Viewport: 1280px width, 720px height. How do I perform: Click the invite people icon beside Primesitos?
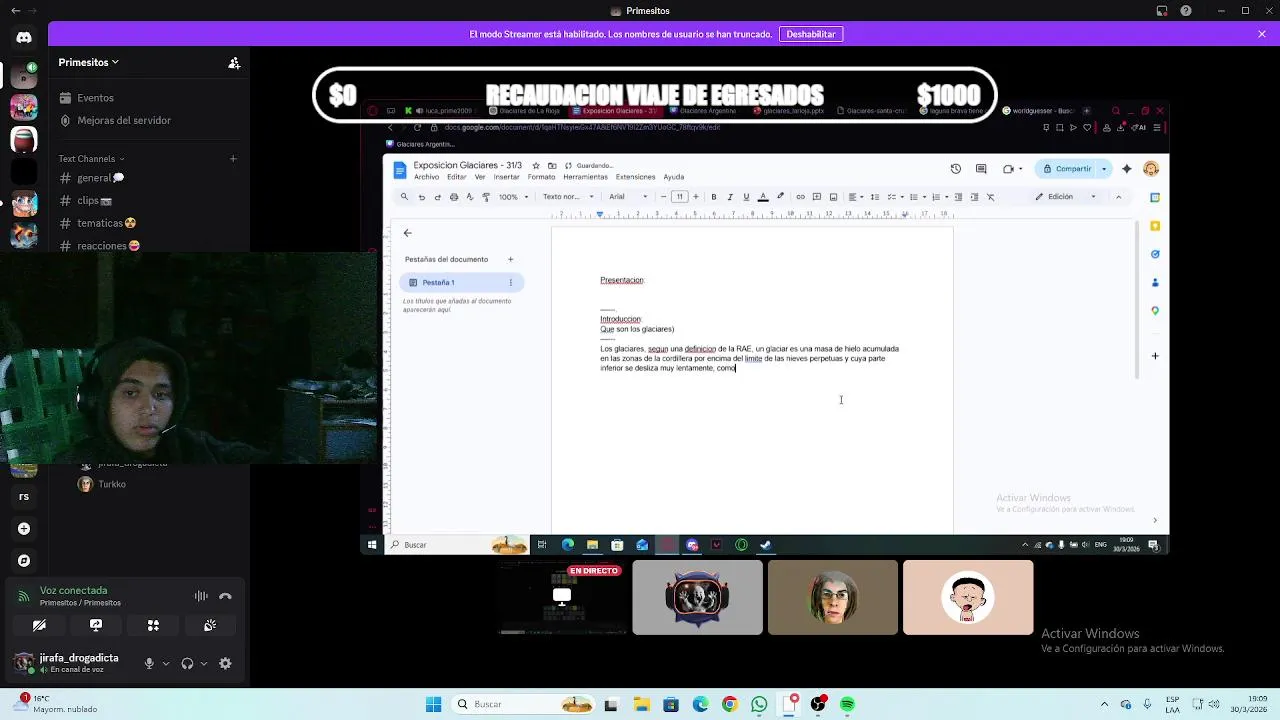pyautogui.click(x=234, y=62)
